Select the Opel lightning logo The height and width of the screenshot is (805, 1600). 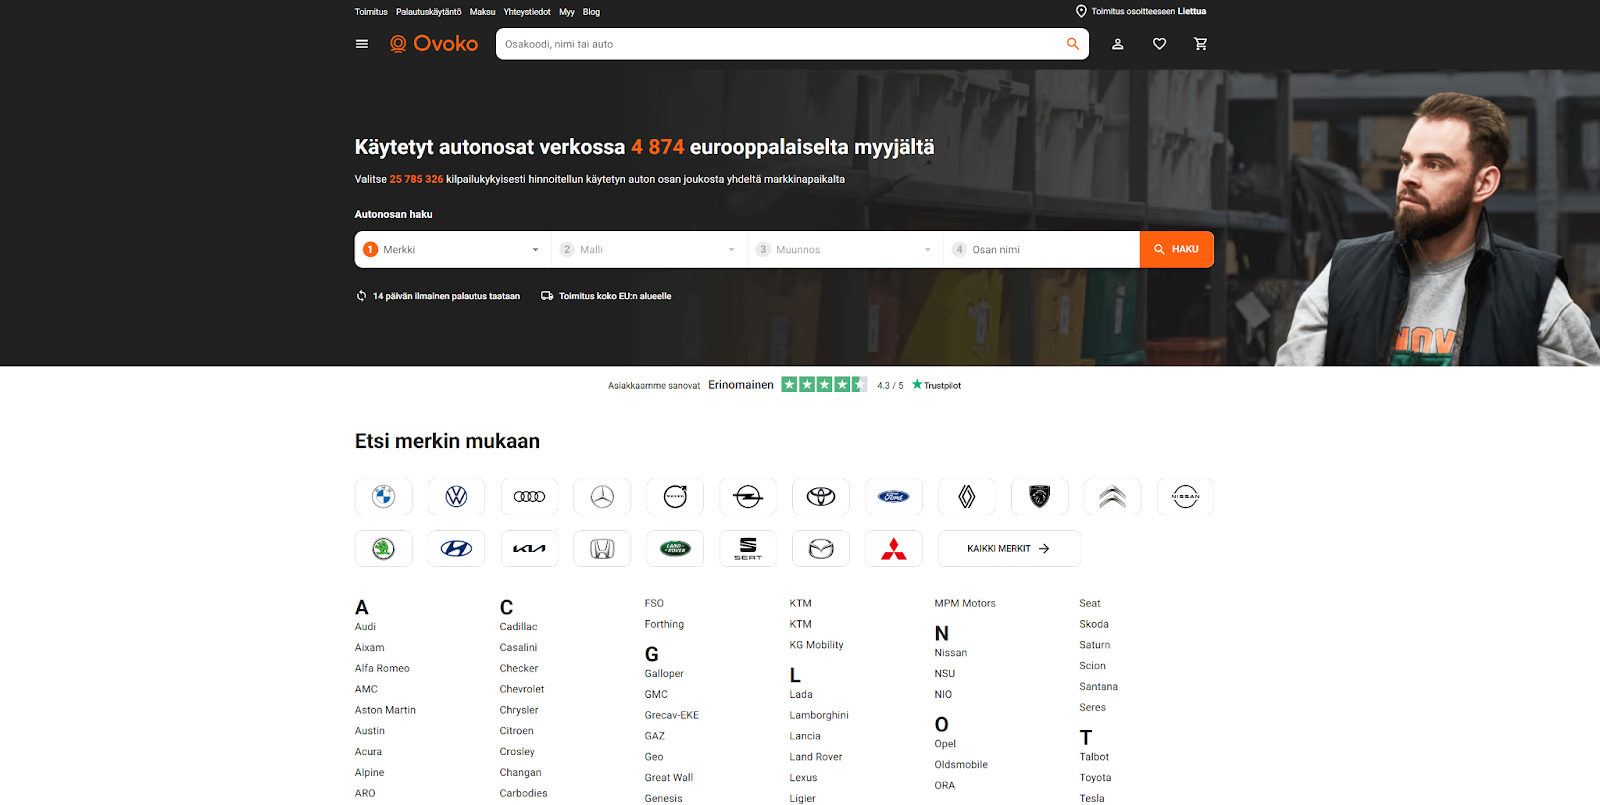click(x=748, y=497)
